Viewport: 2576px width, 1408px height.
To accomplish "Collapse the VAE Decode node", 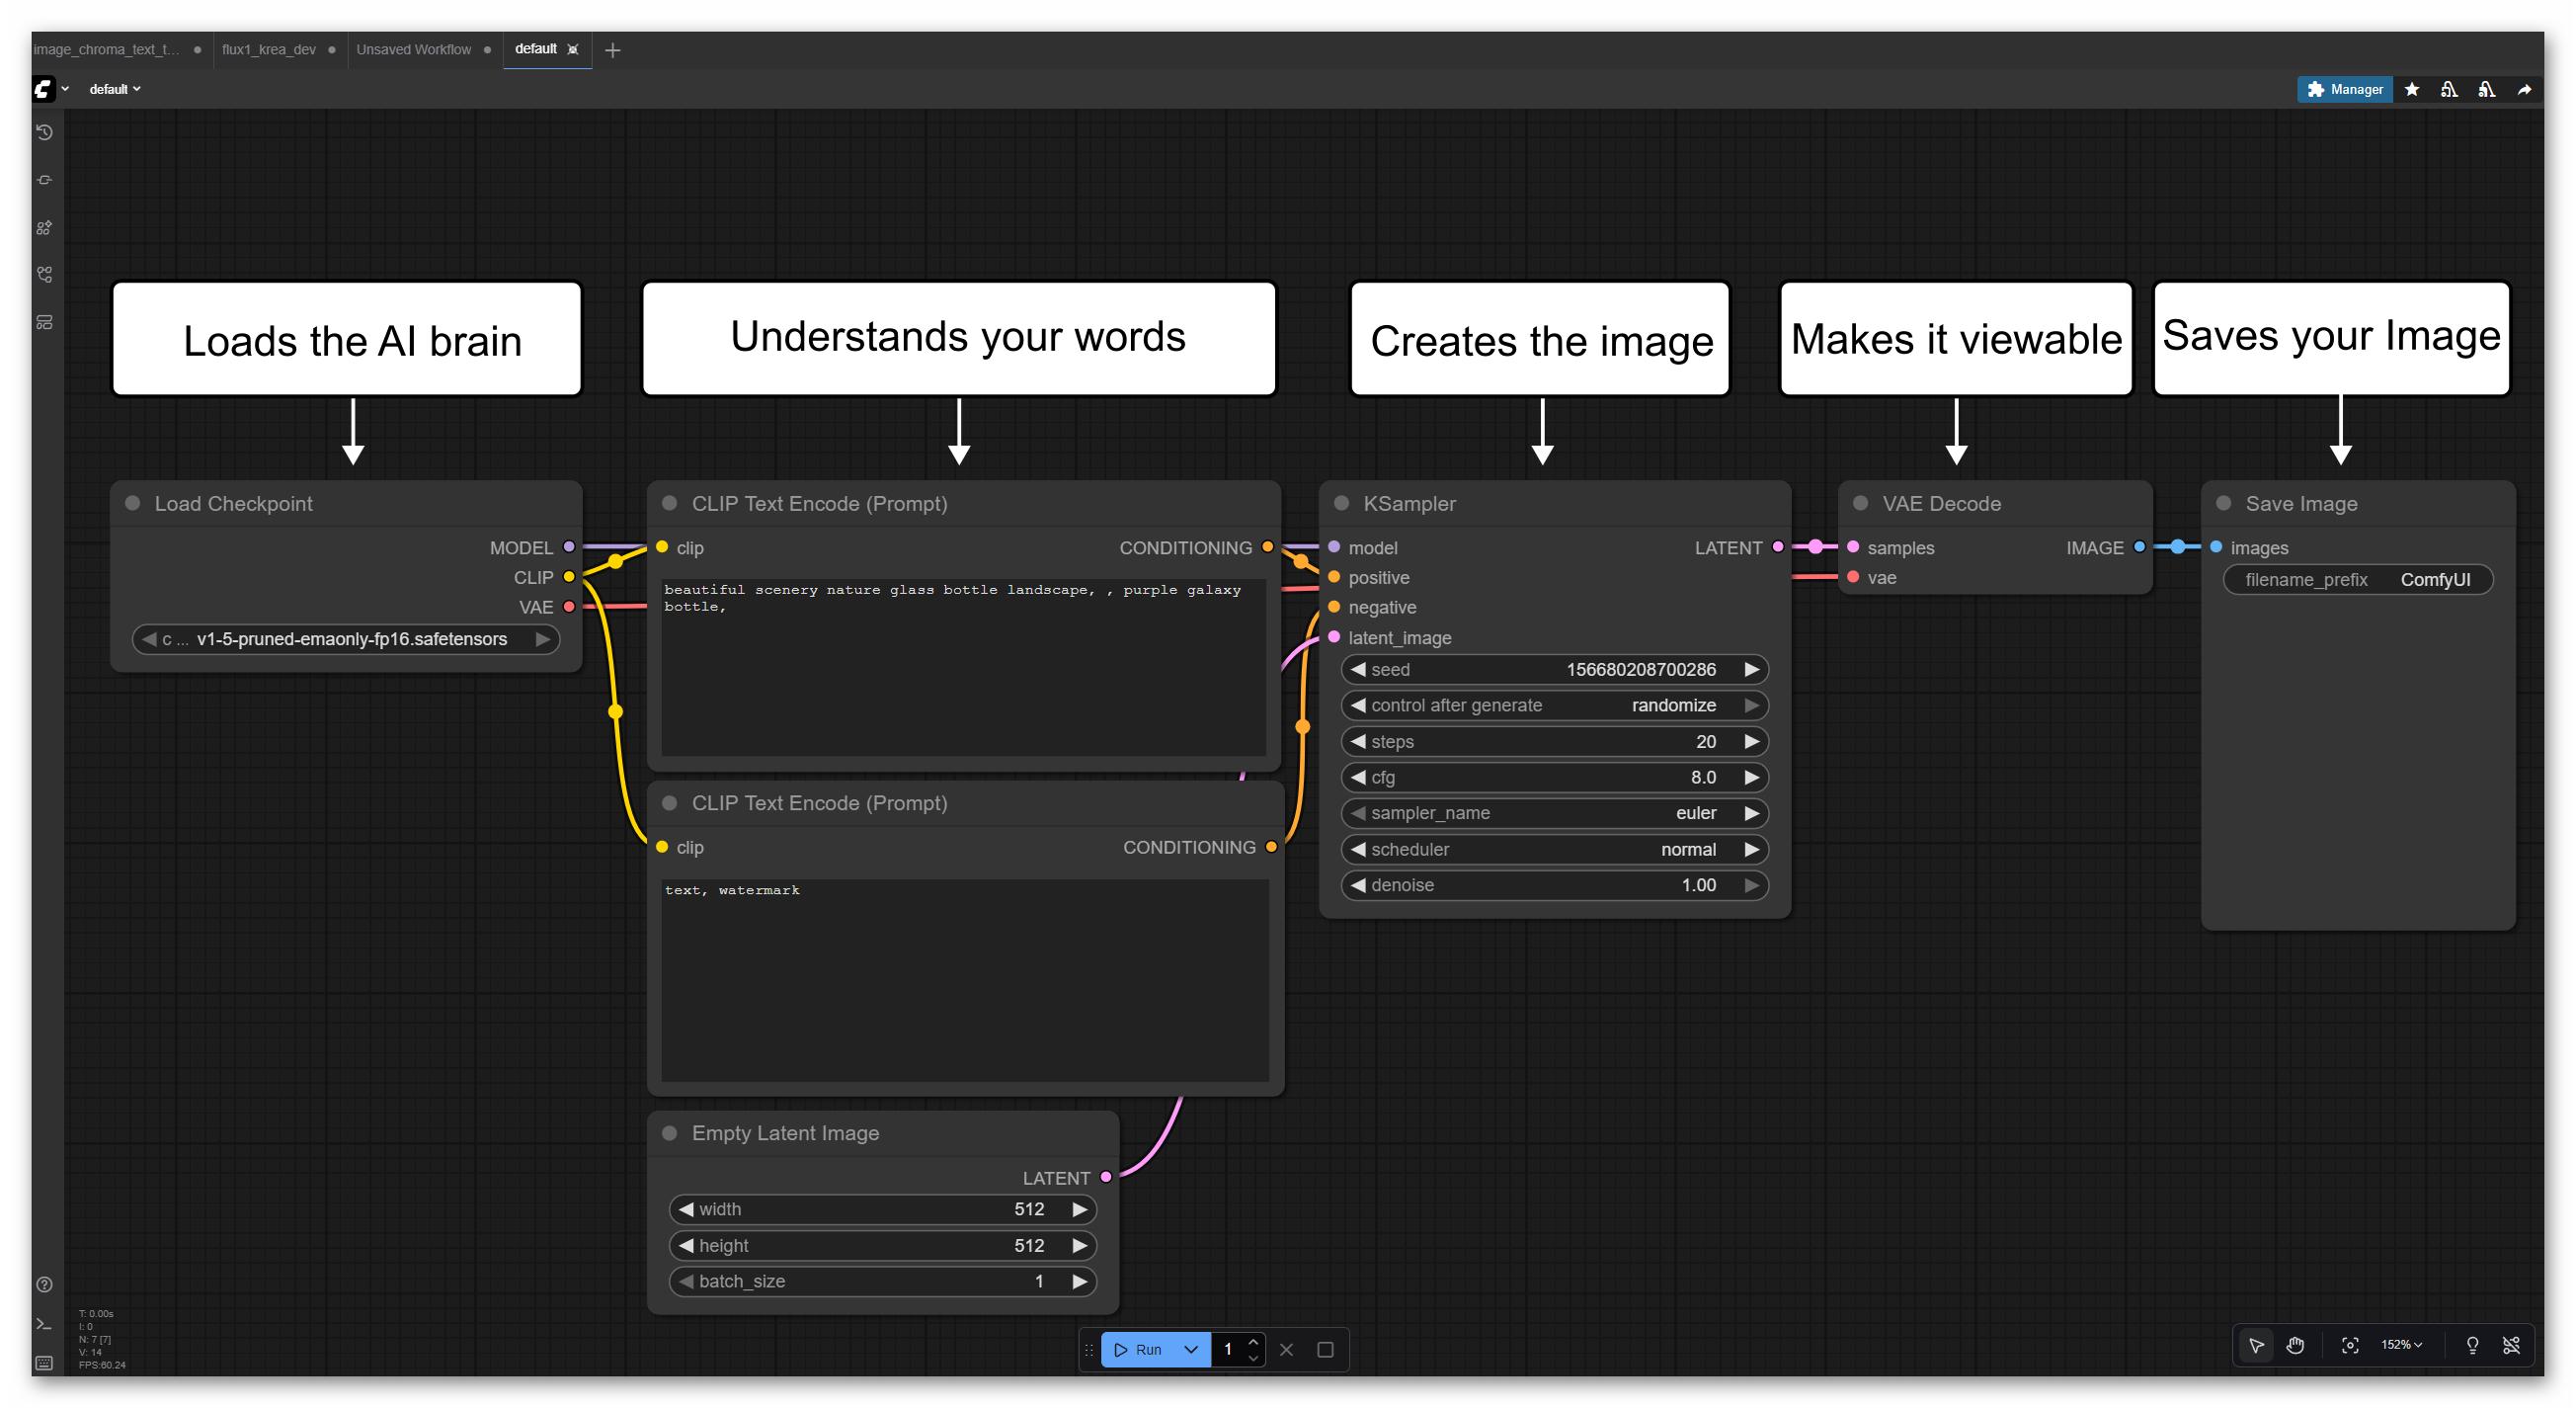I will point(1860,503).
